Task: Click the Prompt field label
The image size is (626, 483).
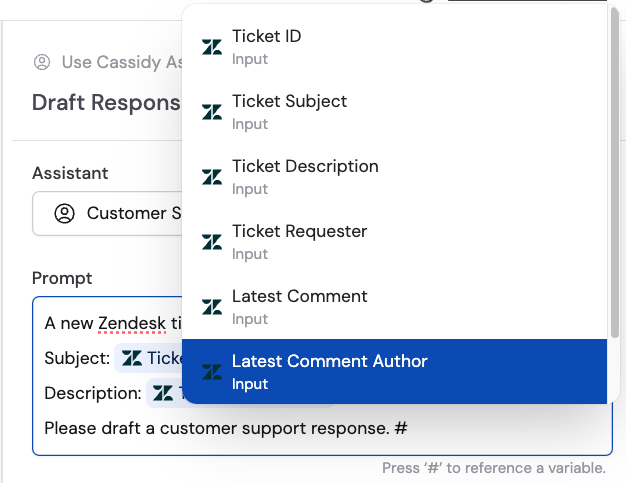Action: click(x=62, y=278)
